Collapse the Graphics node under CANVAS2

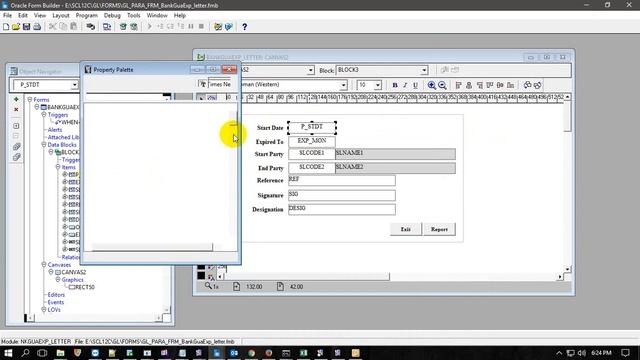coord(58,280)
